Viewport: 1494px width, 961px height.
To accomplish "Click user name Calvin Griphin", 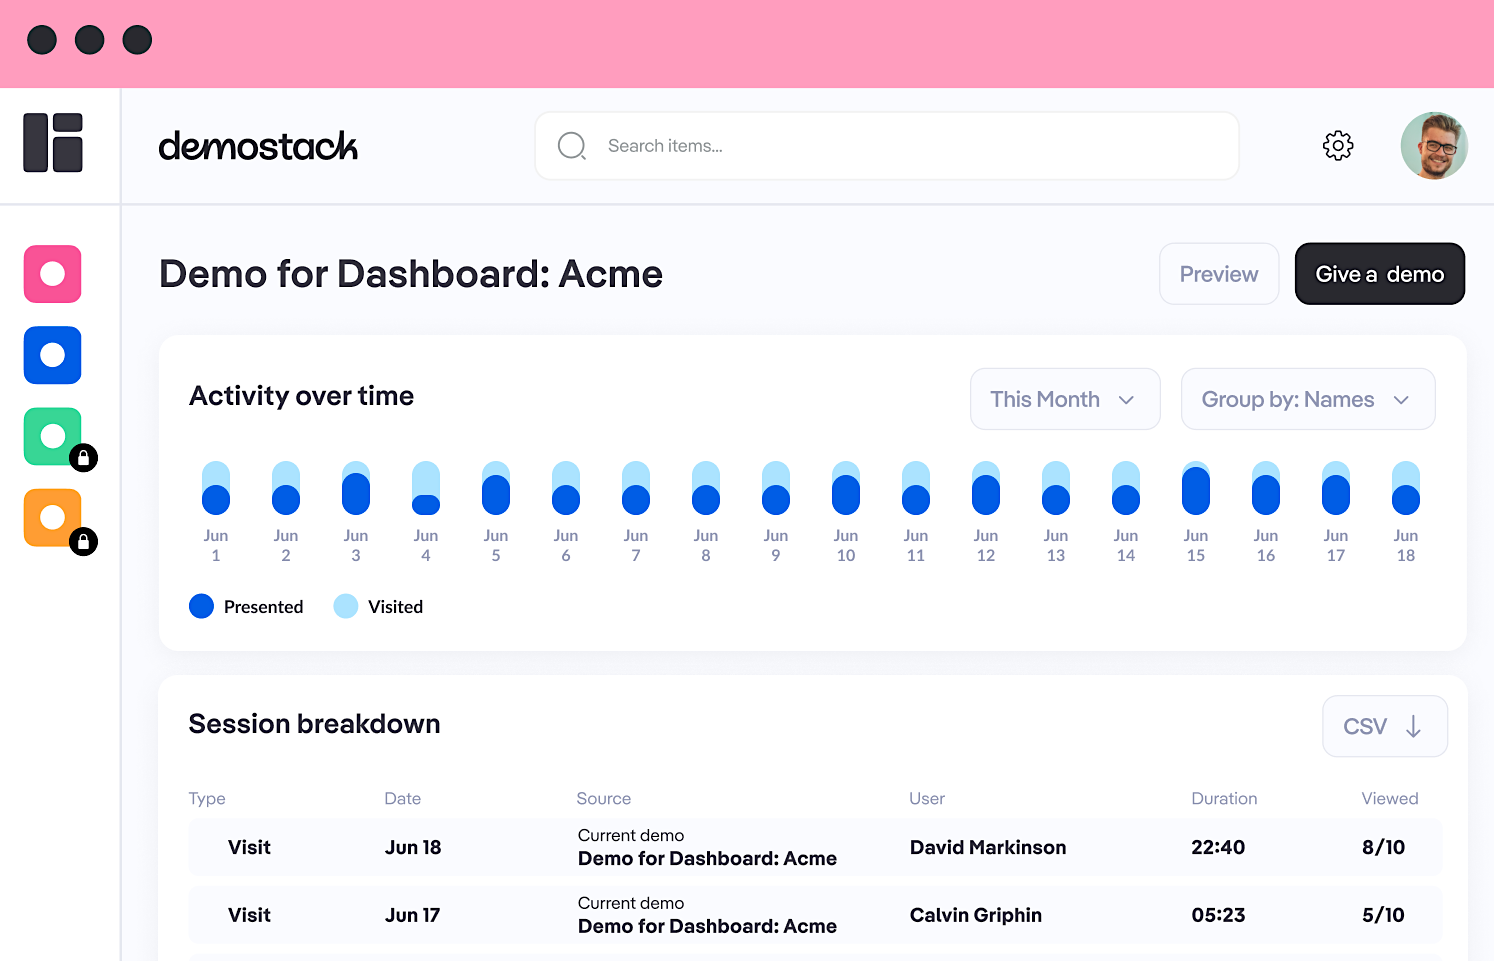I will point(976,915).
